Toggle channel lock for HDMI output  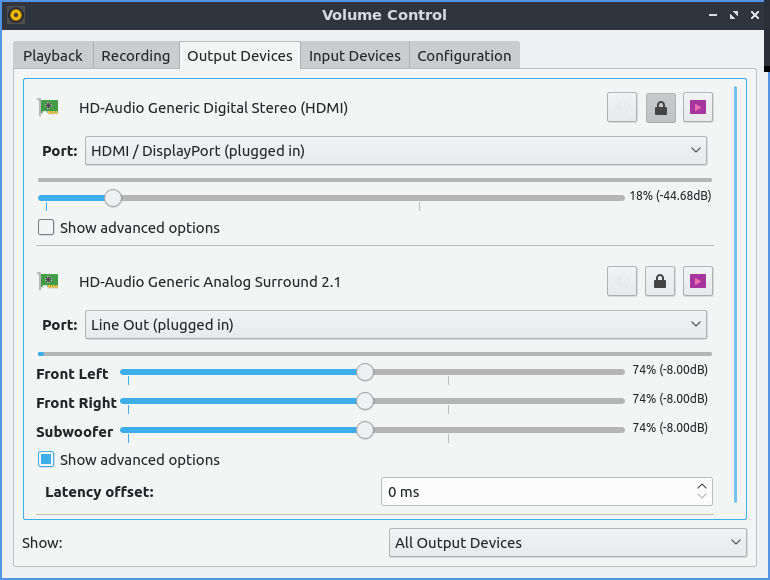[x=660, y=108]
